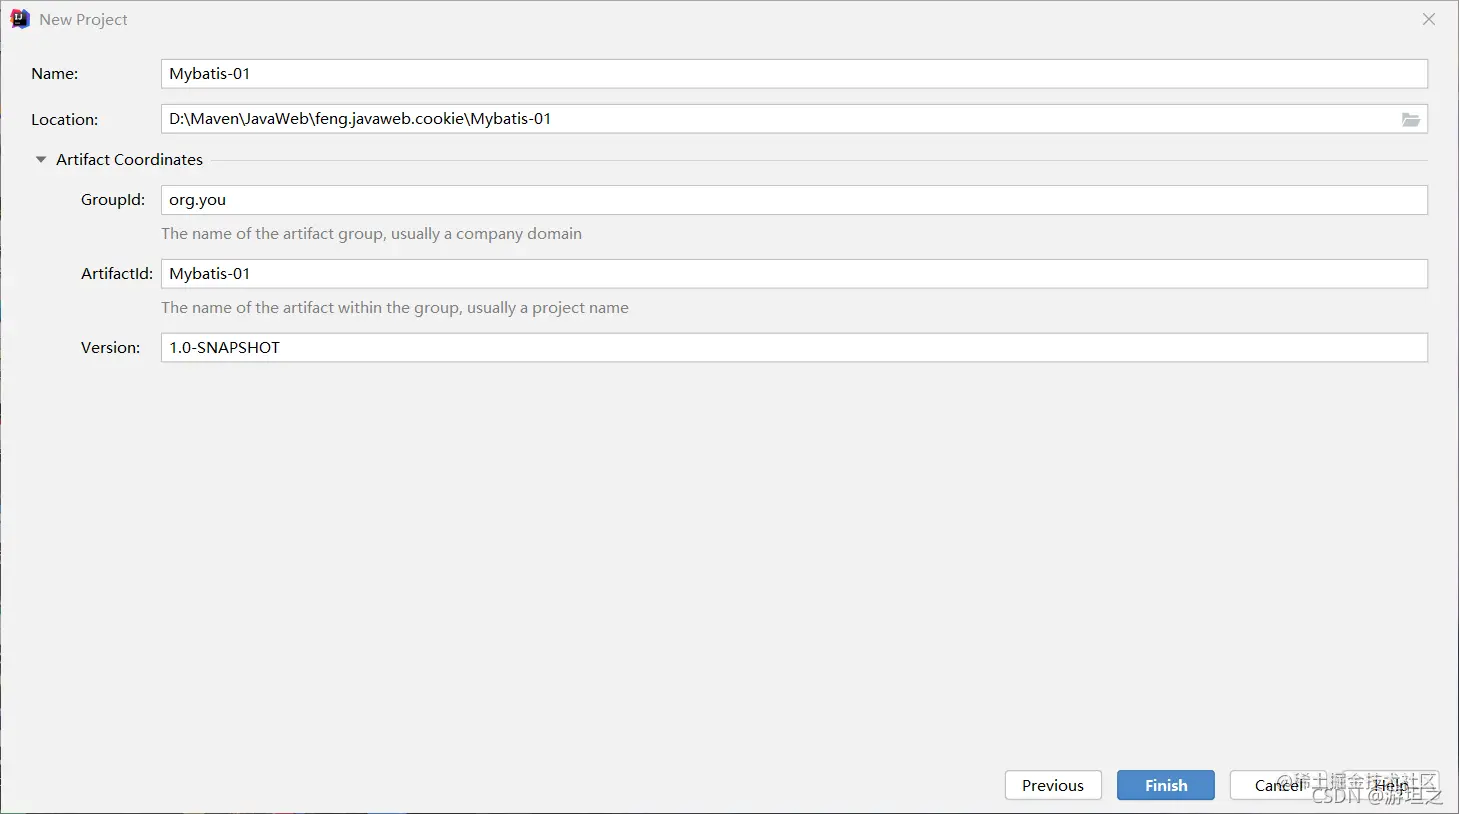Click the IntelliJ IDEA logo in title bar

[x=20, y=19]
